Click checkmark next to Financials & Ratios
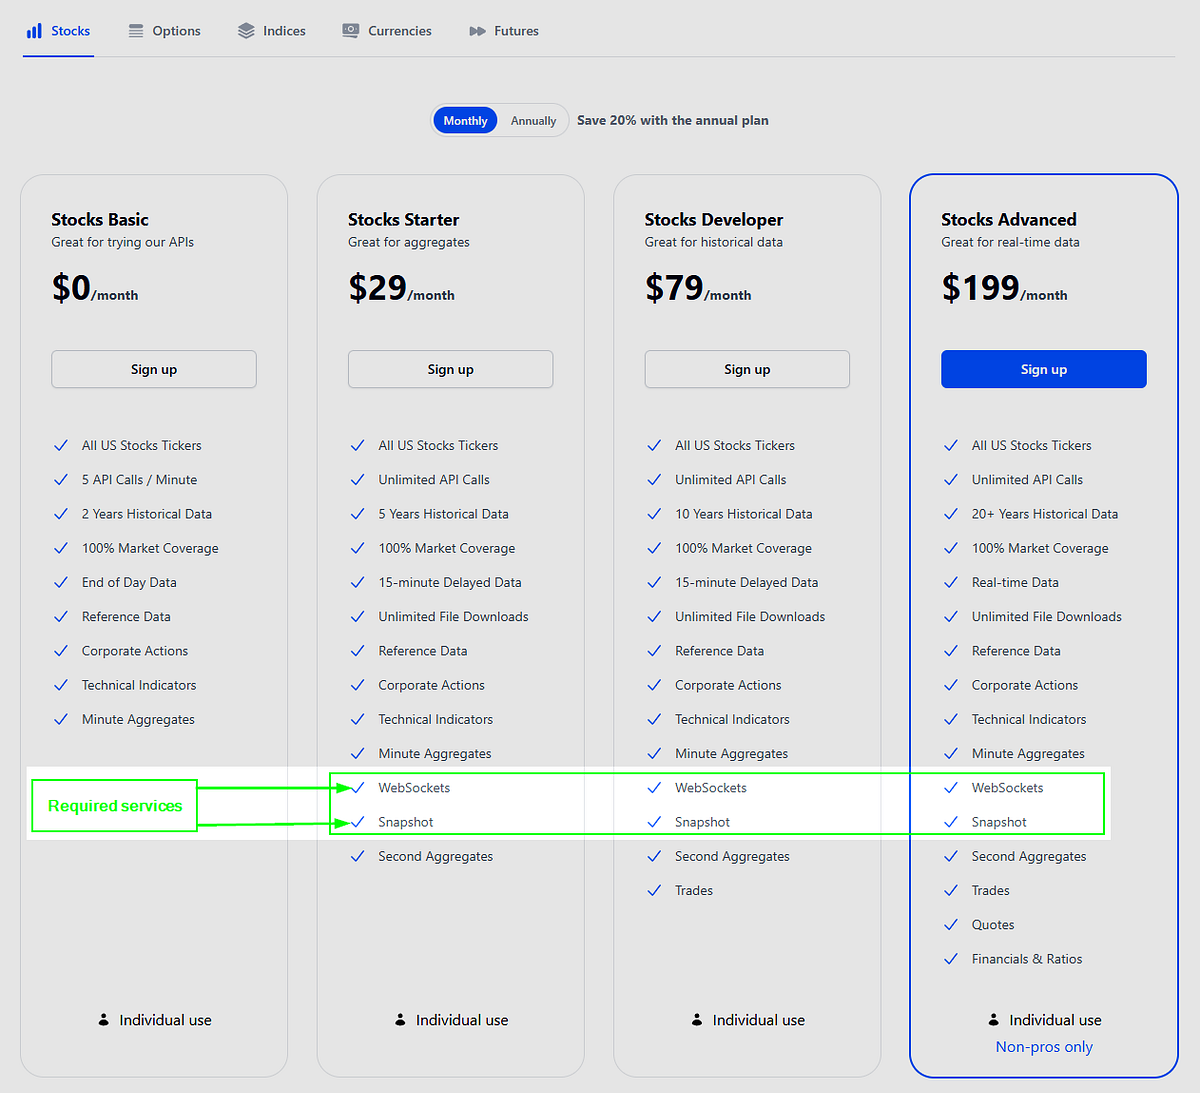Viewport: 1200px width, 1093px height. click(x=950, y=959)
